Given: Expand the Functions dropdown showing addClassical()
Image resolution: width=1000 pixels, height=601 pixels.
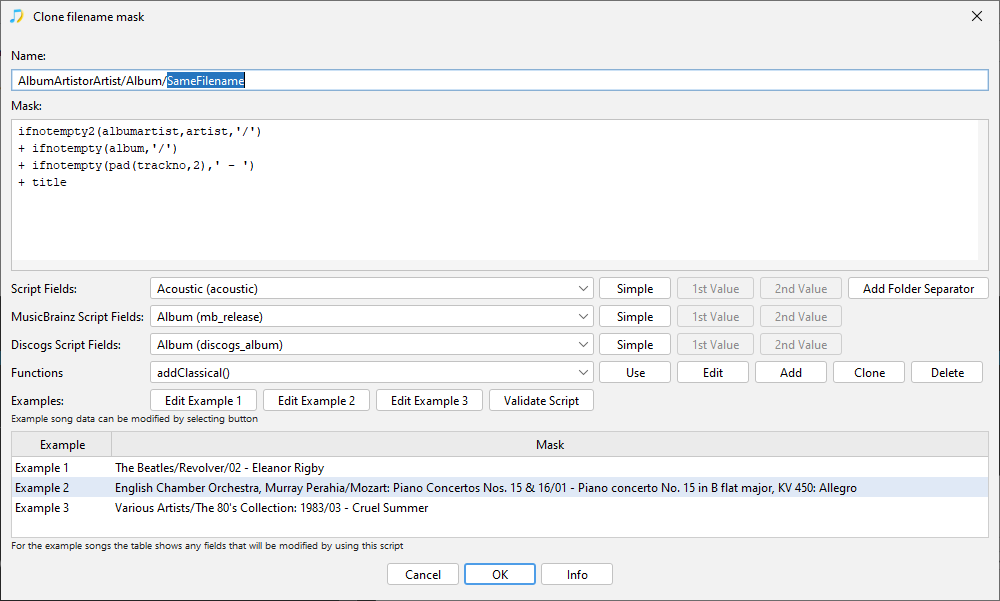Looking at the screenshot, I should pyautogui.click(x=372, y=373).
